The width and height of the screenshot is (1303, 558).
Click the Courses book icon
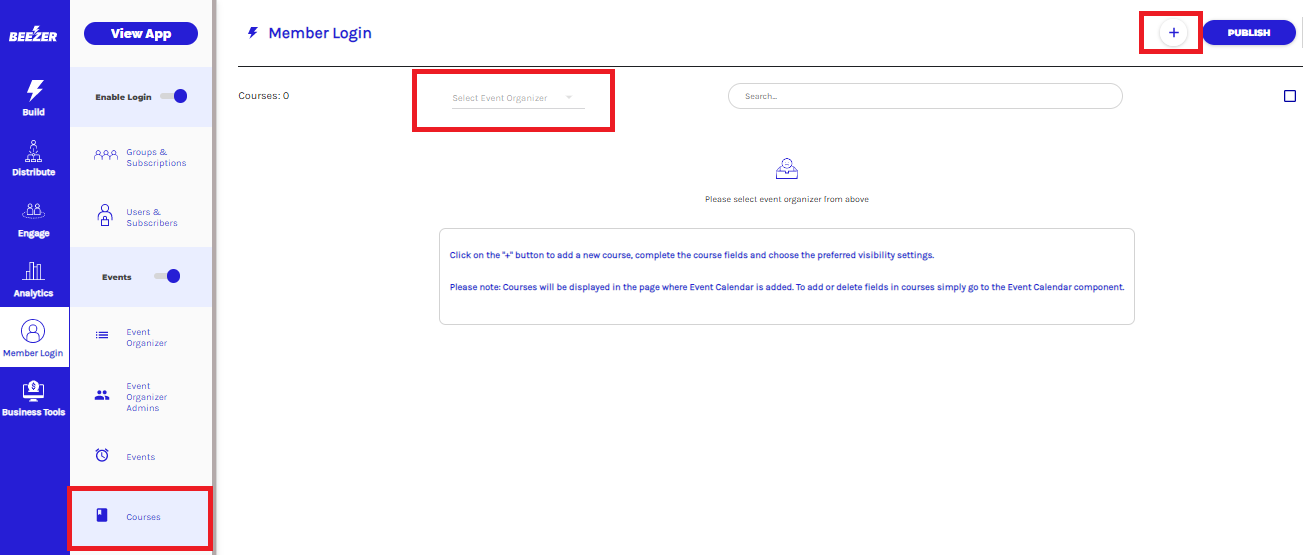point(102,515)
